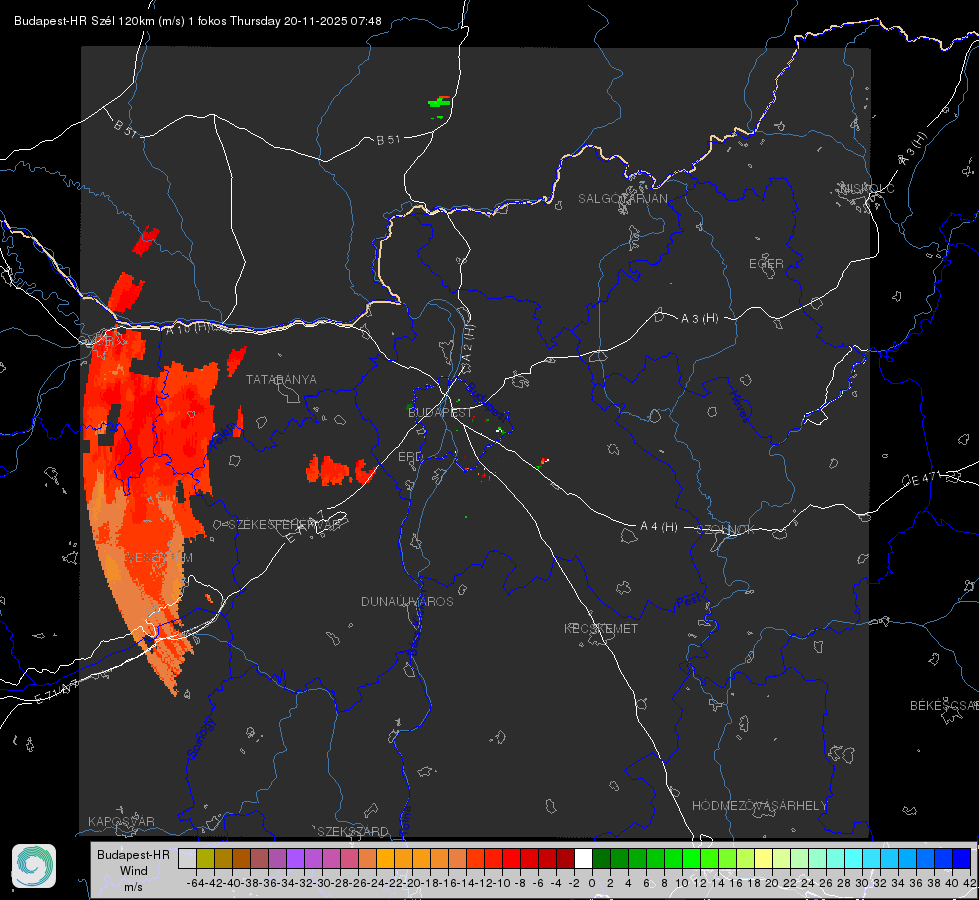Click the BUDAPEST city label

click(x=440, y=412)
